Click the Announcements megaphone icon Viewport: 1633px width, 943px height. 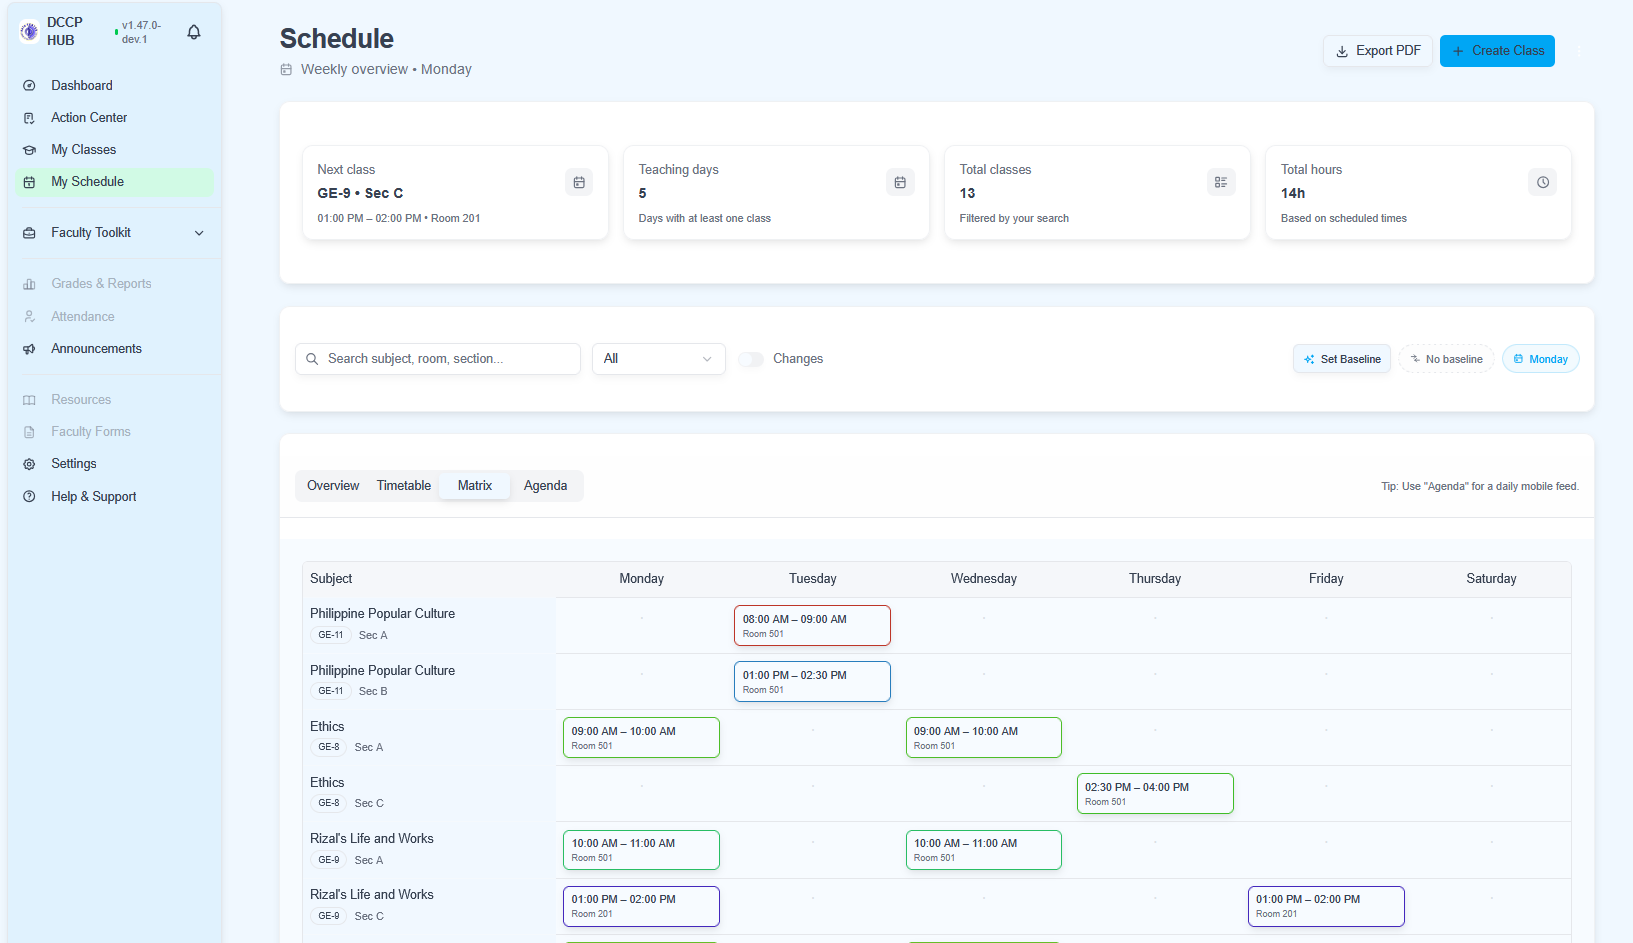click(29, 349)
